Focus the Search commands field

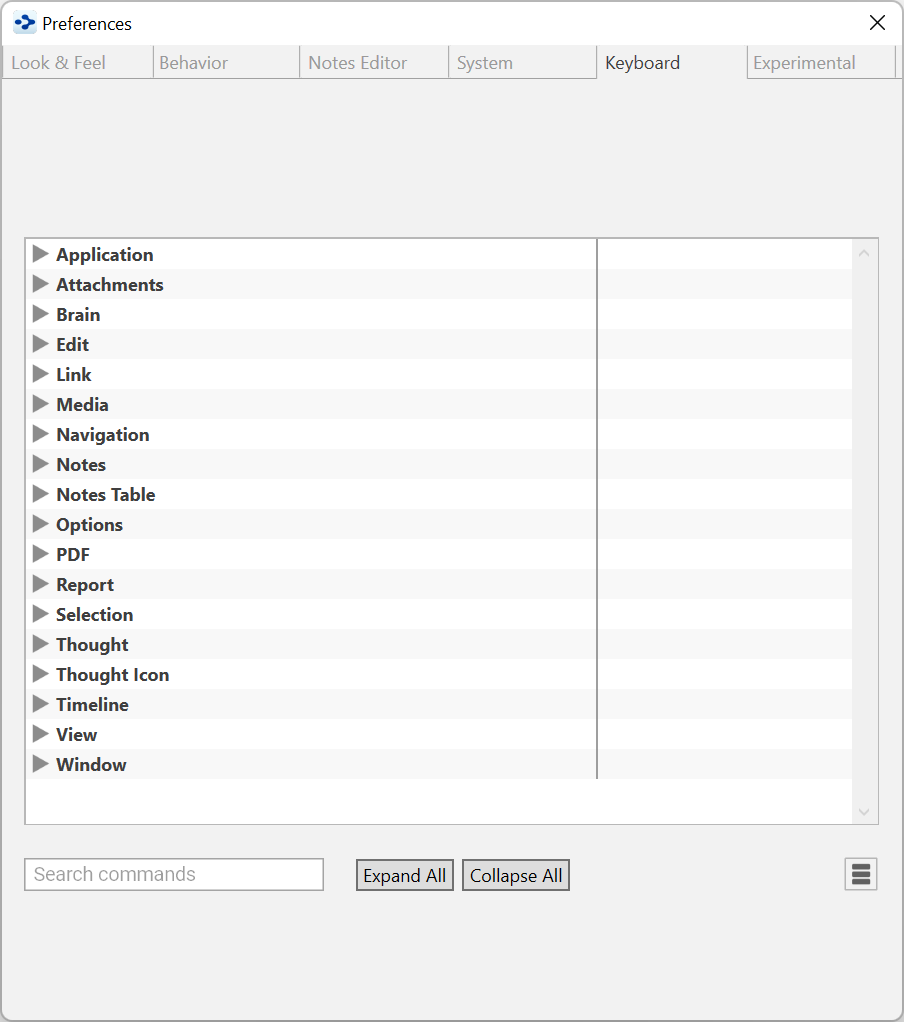coord(174,875)
